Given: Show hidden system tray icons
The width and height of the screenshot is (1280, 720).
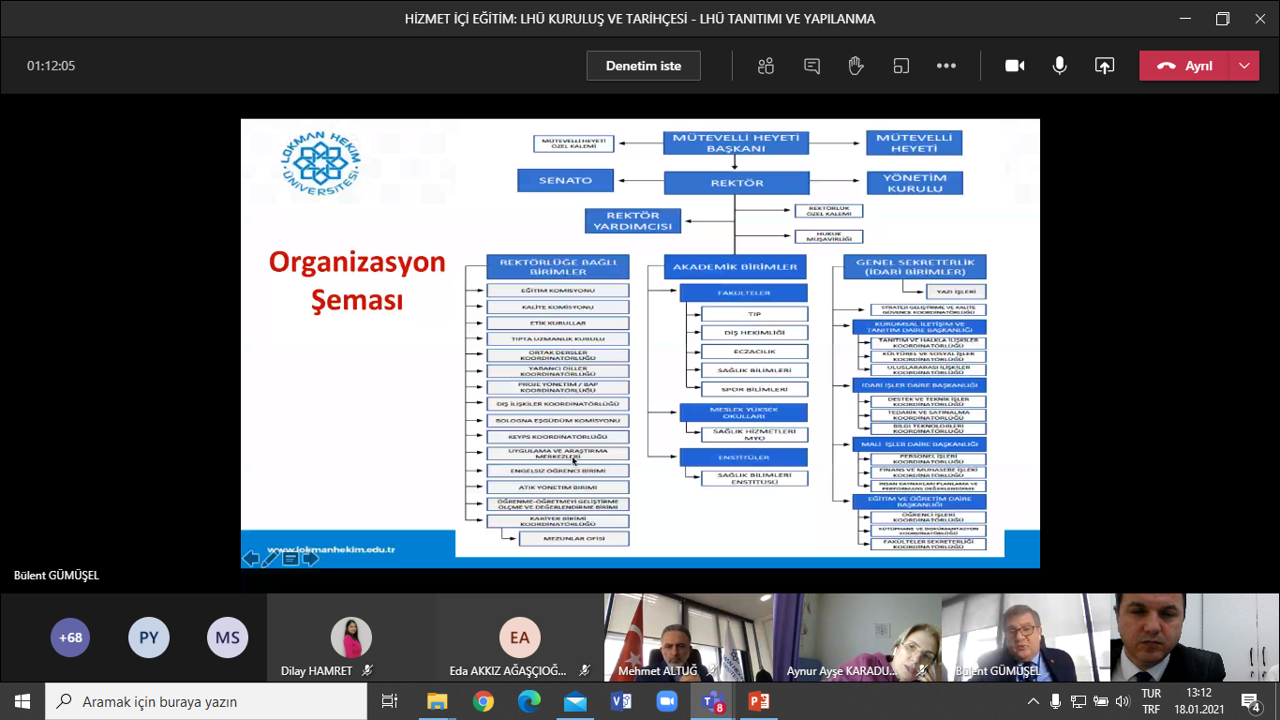Looking at the screenshot, I should [1034, 701].
